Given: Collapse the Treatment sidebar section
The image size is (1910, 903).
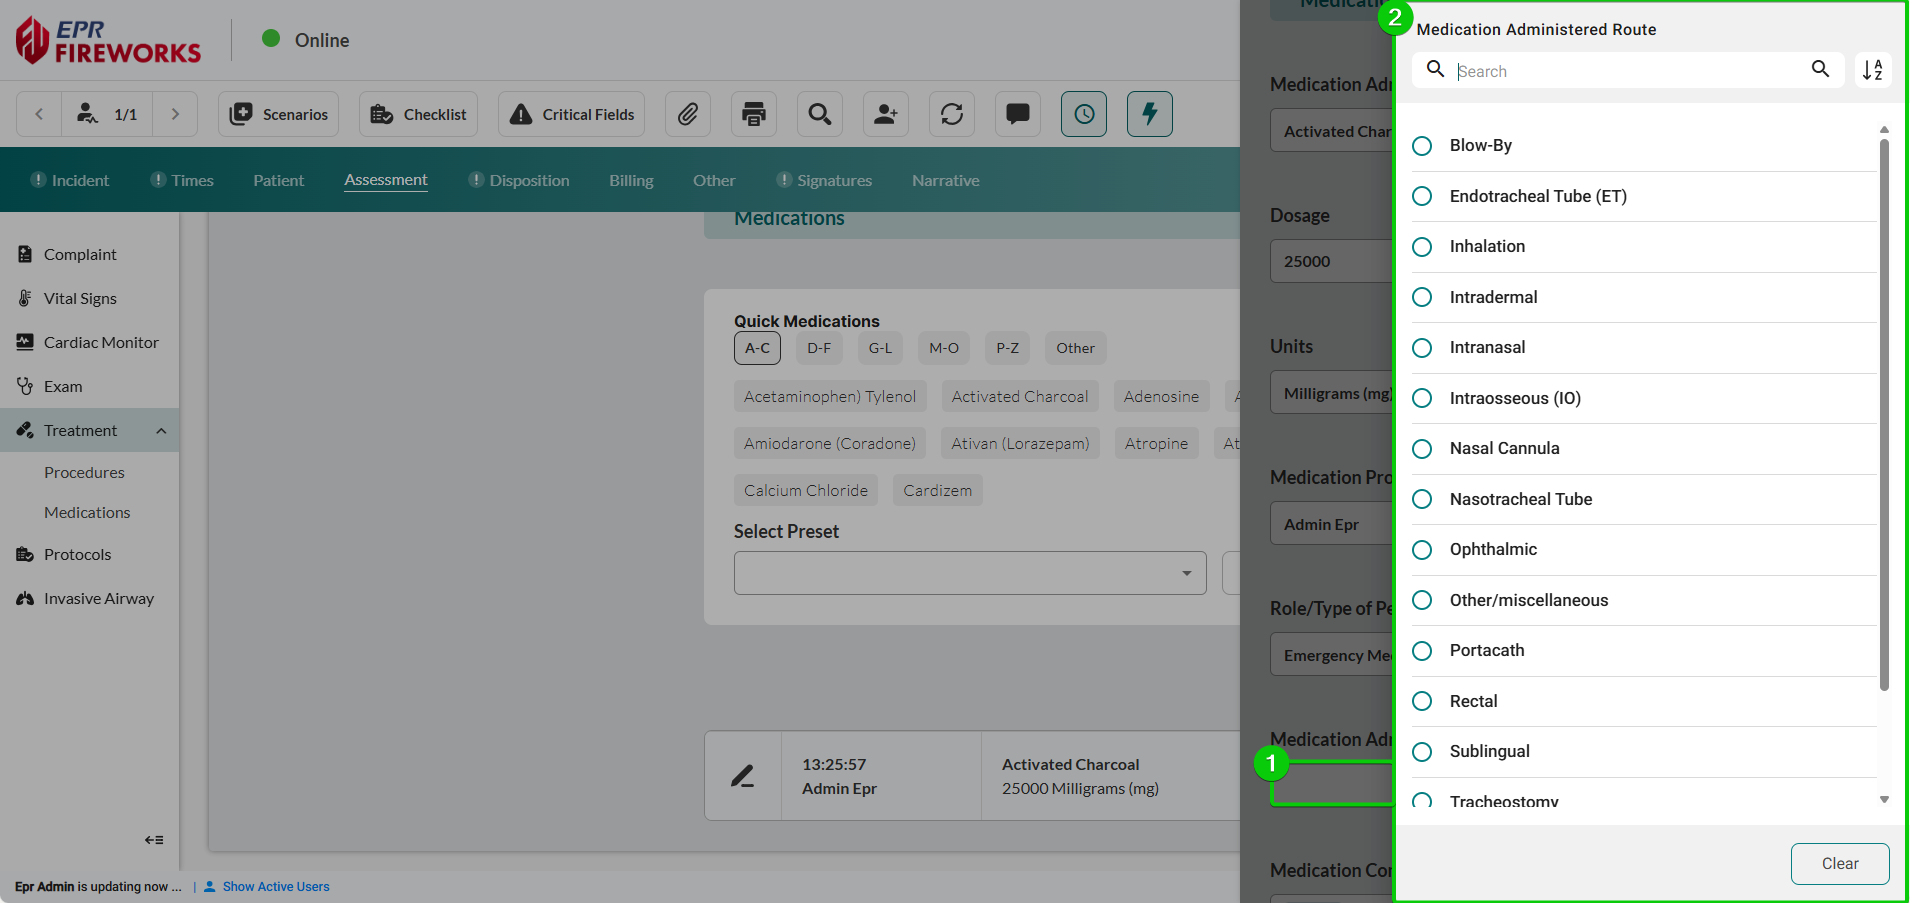Looking at the screenshot, I should pyautogui.click(x=161, y=431).
